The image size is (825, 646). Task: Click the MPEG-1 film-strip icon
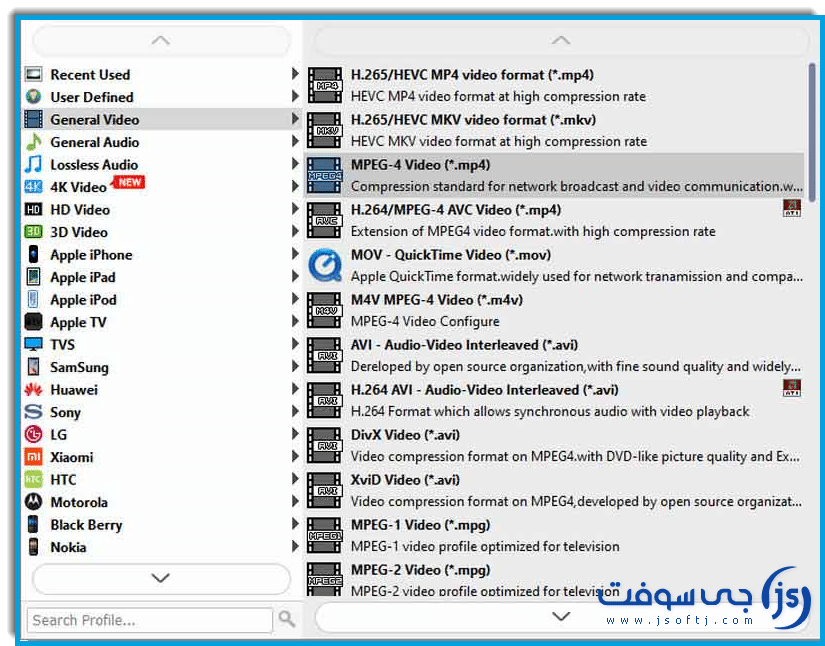(325, 535)
